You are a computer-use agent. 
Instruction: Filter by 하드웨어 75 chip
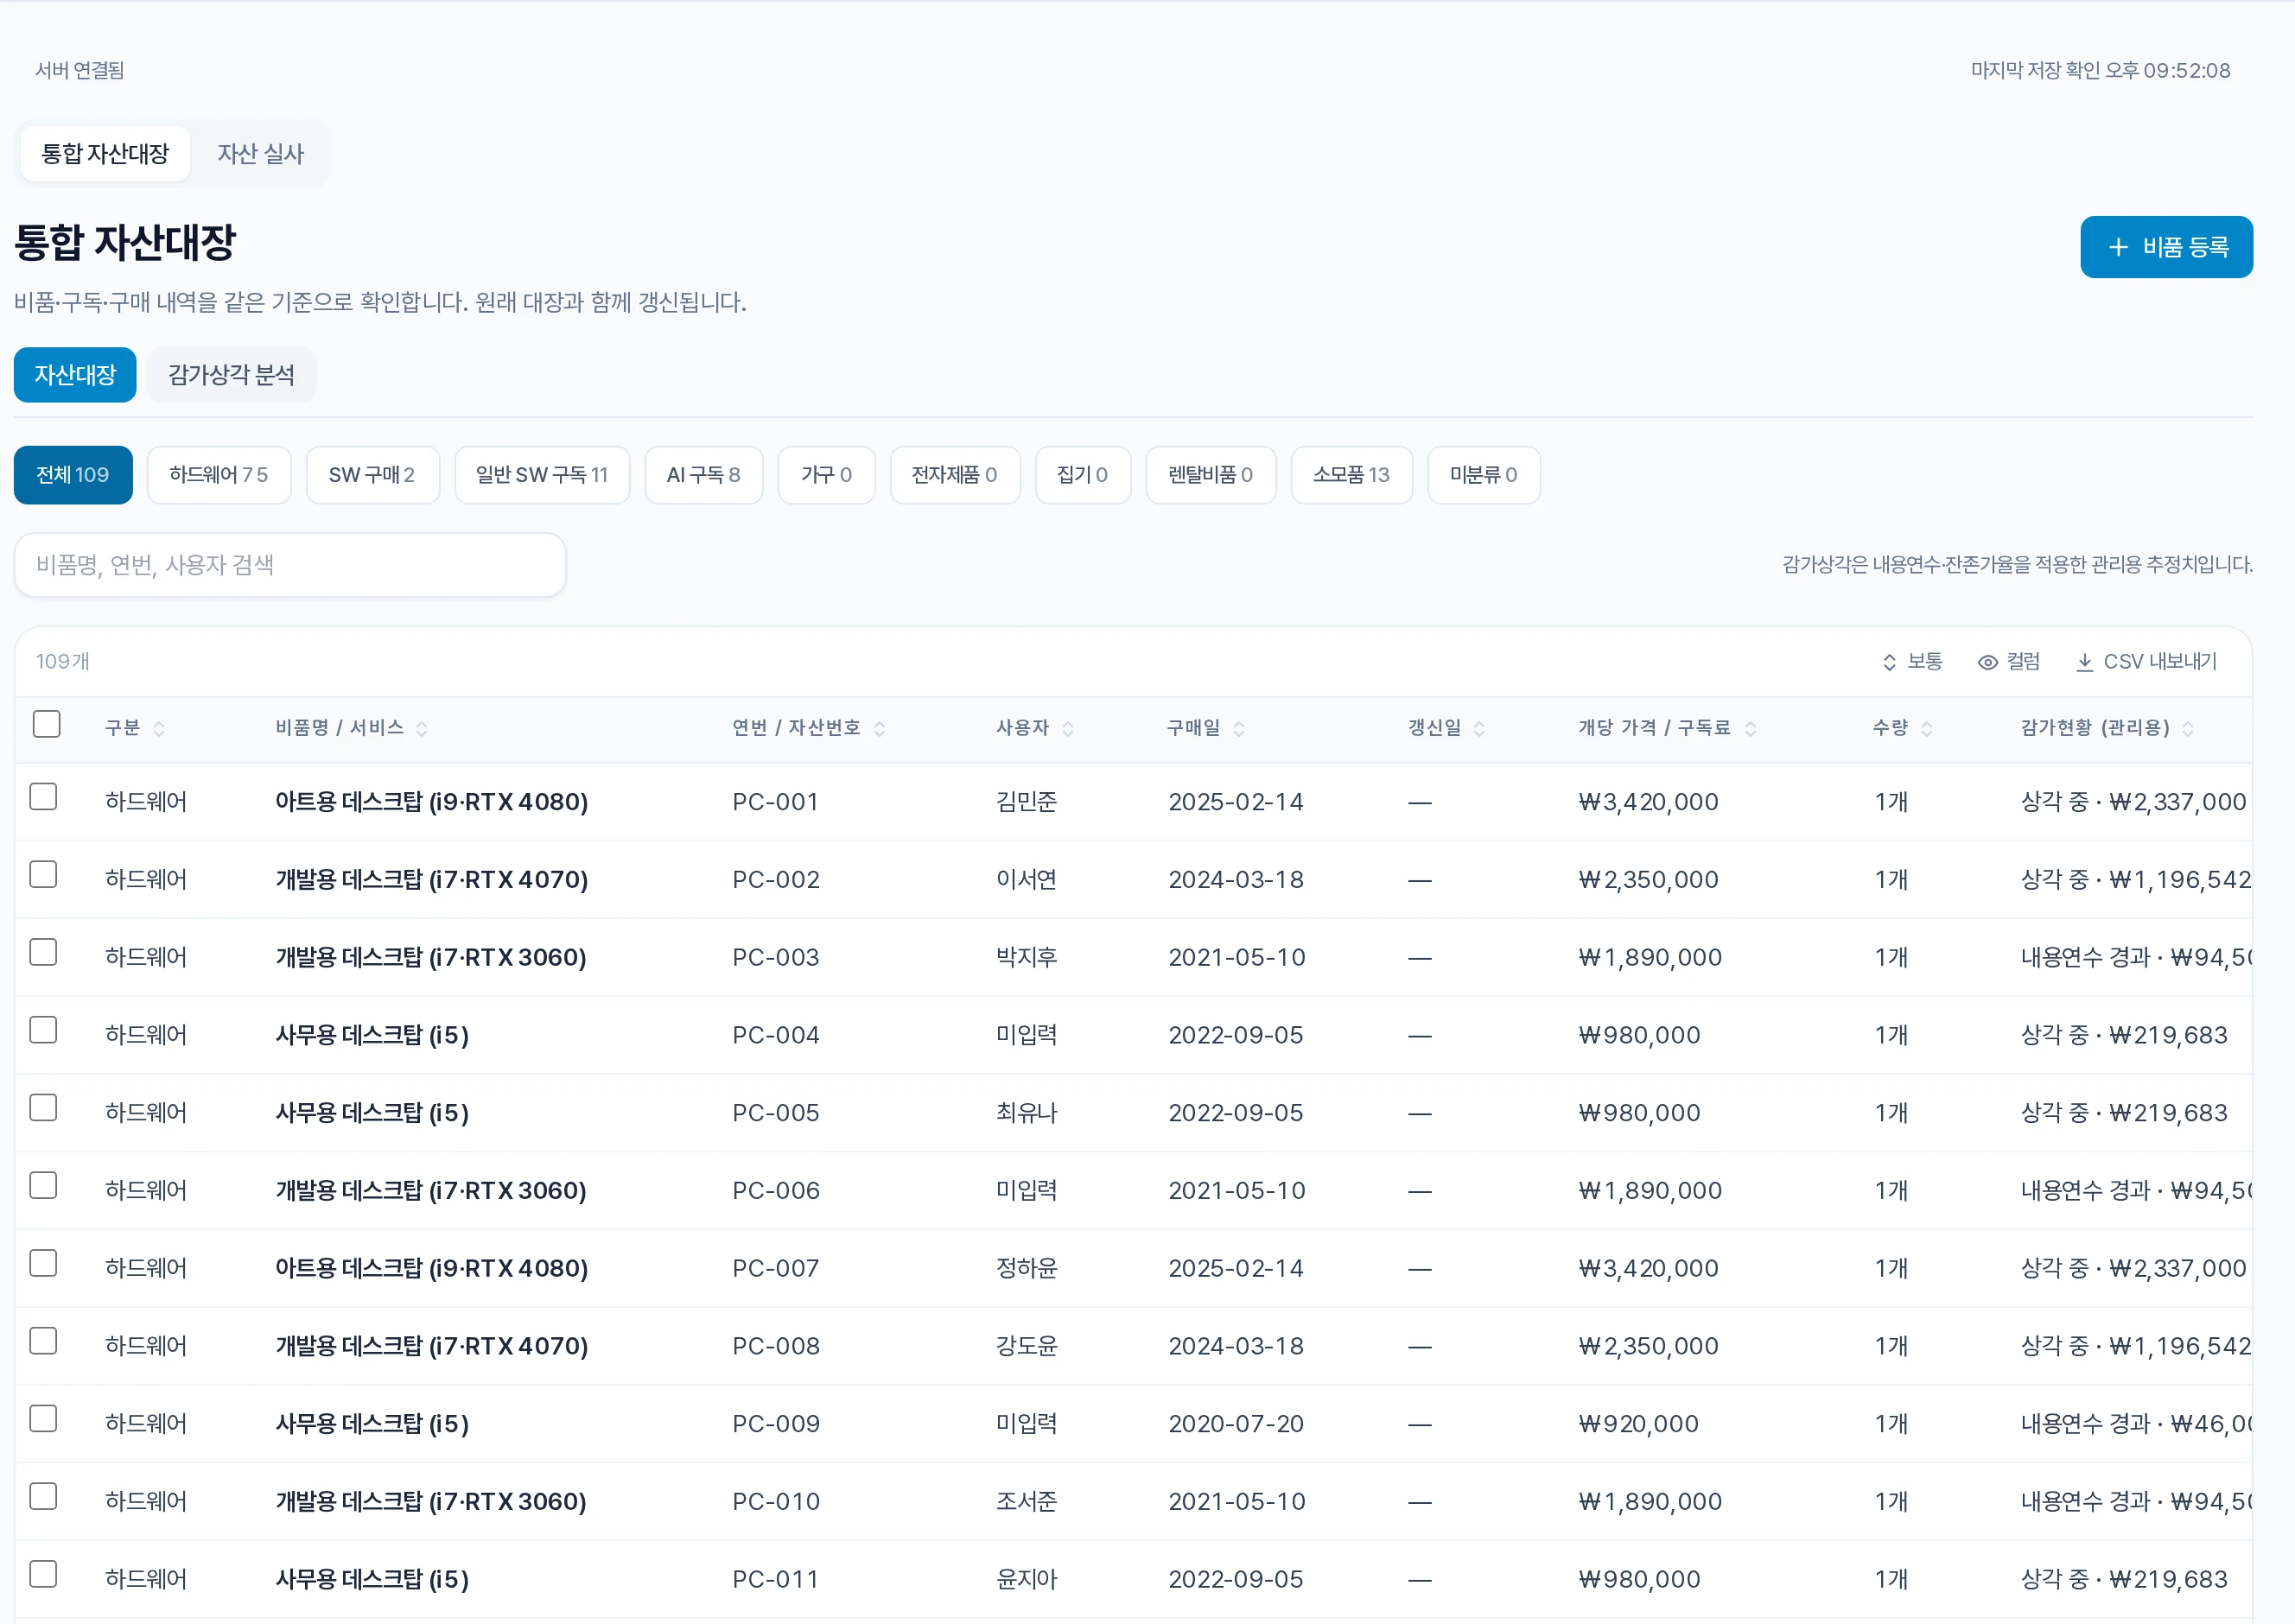(219, 475)
